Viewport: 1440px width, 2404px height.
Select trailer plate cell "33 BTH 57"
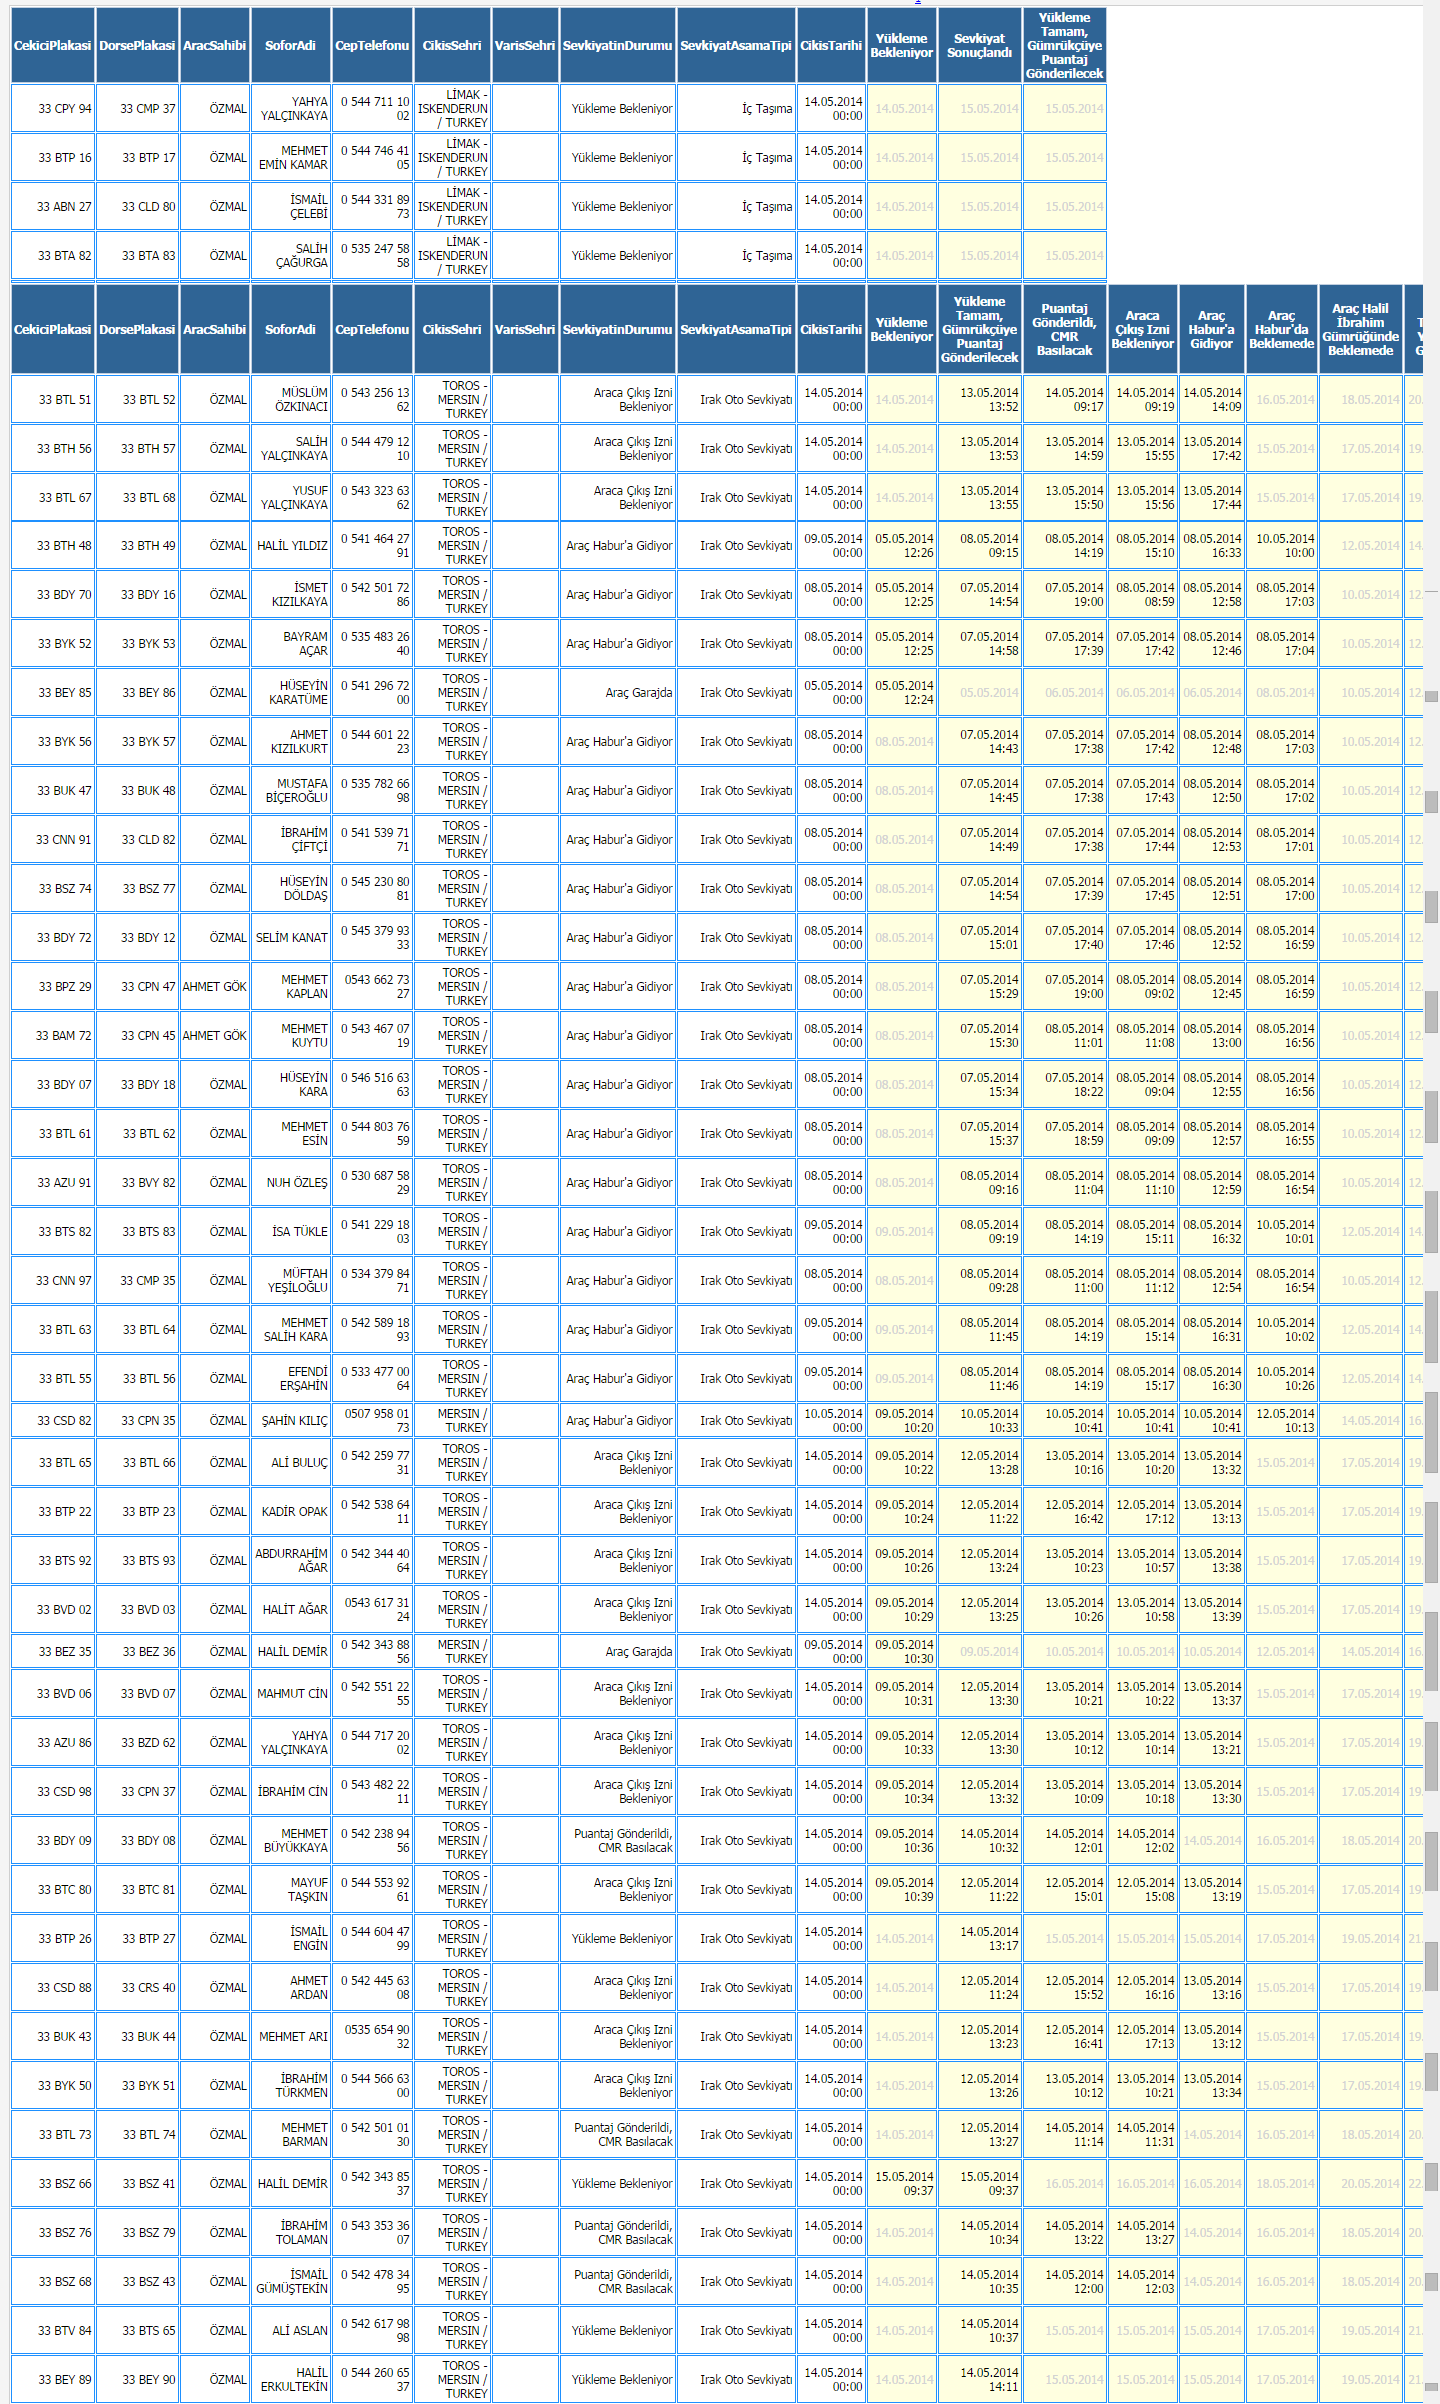pos(137,448)
